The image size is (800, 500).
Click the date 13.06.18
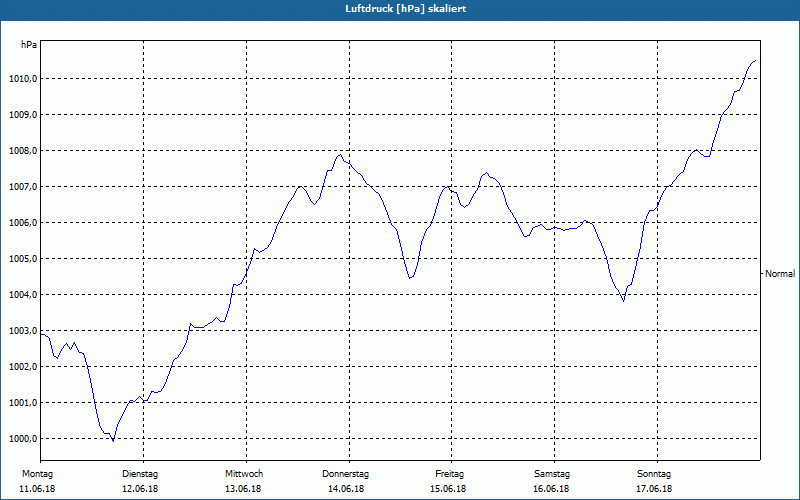point(243,489)
